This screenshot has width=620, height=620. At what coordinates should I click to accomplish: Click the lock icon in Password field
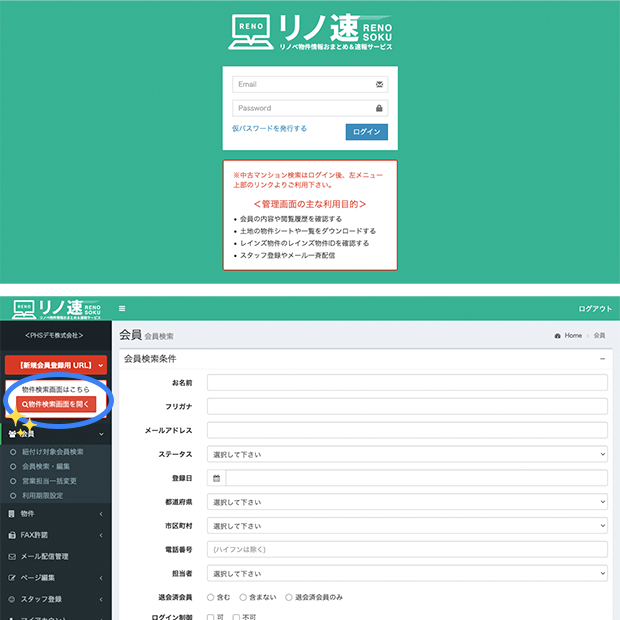click(379, 108)
